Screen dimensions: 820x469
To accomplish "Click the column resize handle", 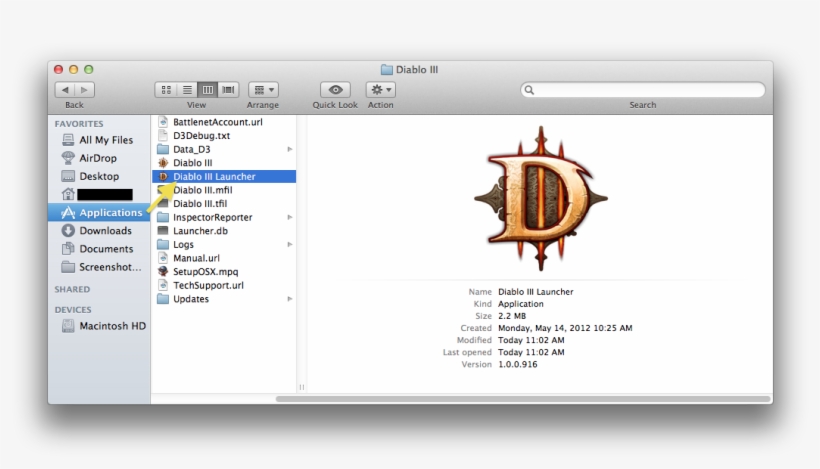I will (x=302, y=387).
